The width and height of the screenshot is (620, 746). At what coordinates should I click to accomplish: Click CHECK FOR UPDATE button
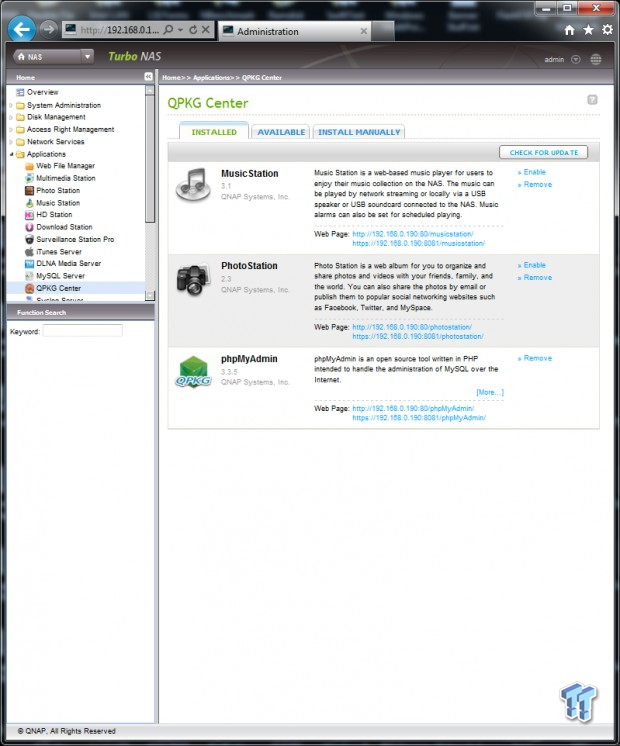tap(543, 153)
